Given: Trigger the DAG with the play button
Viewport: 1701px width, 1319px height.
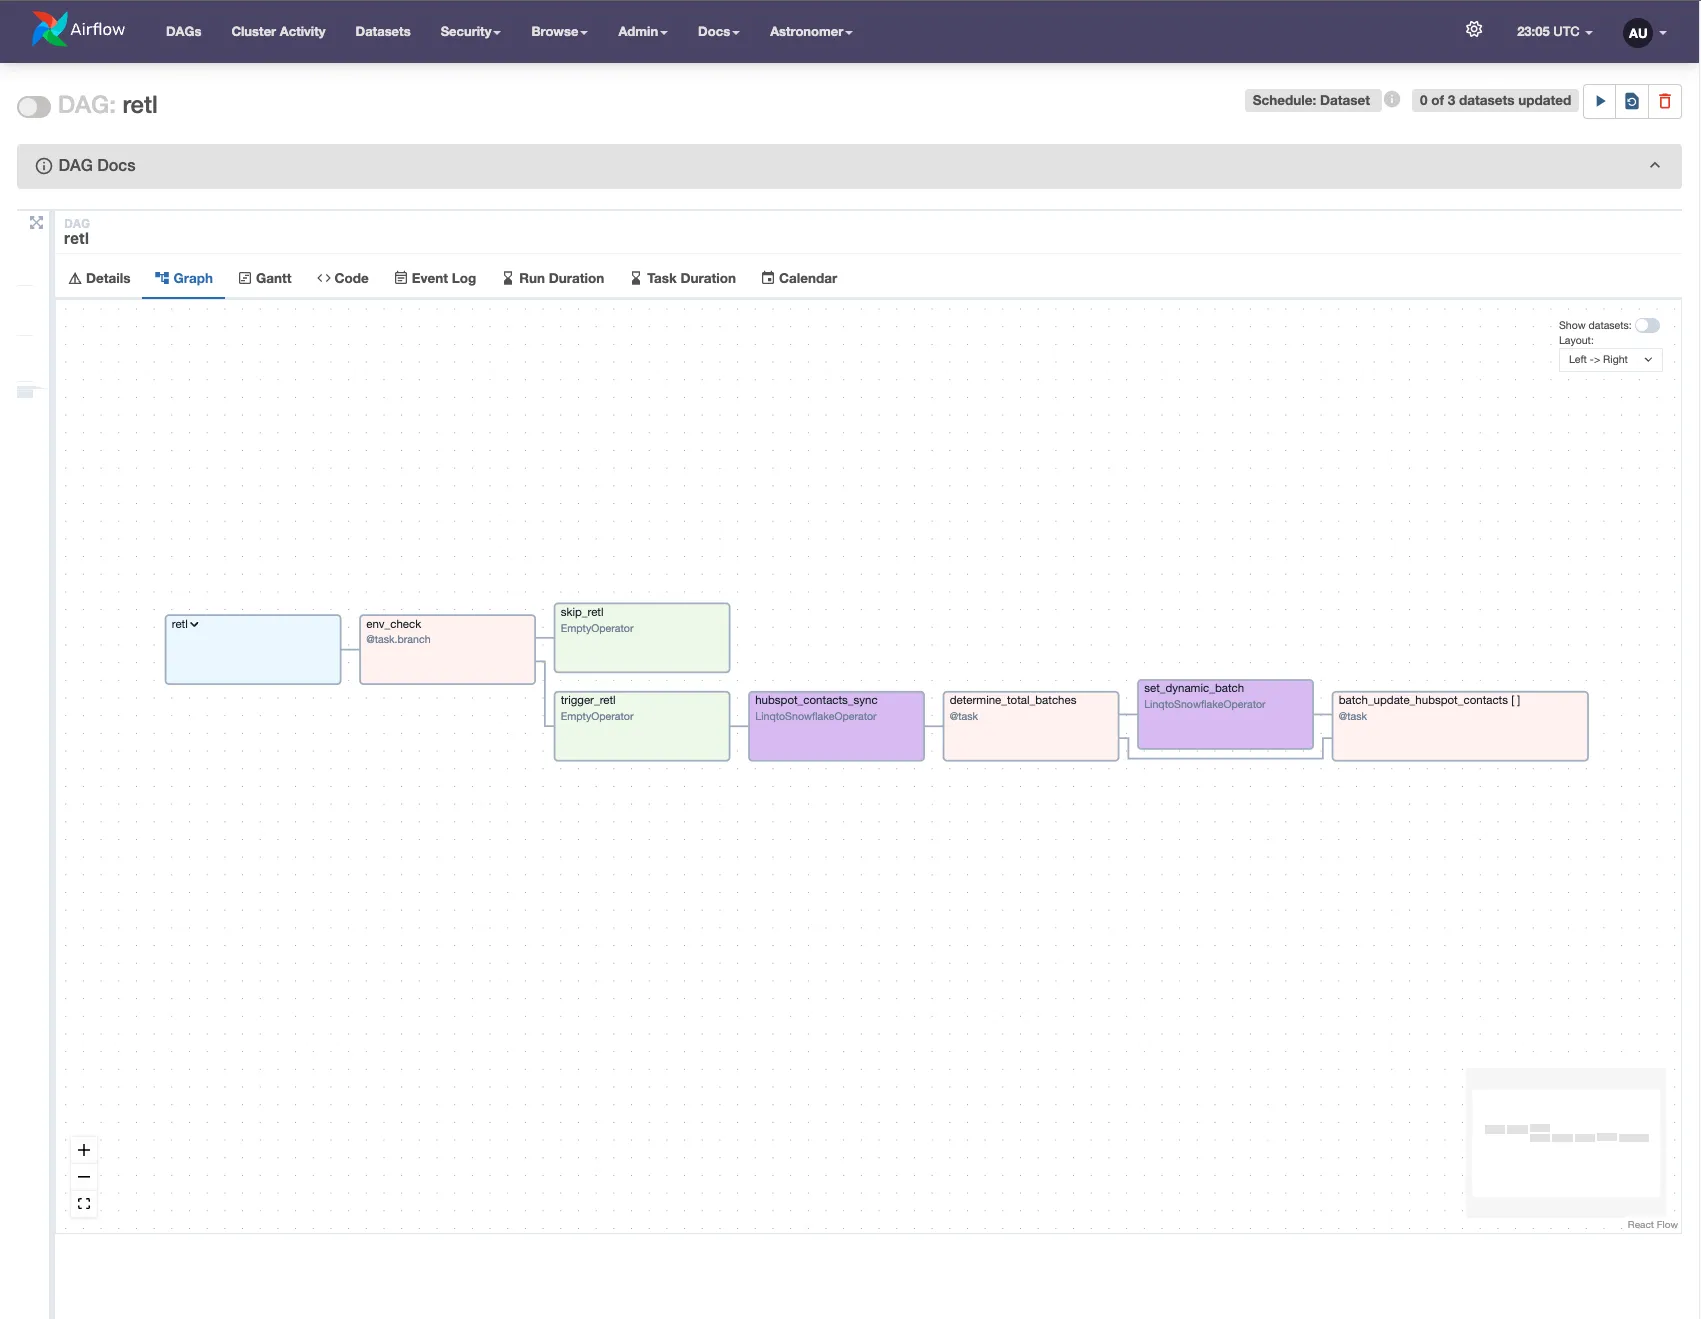Looking at the screenshot, I should 1600,101.
